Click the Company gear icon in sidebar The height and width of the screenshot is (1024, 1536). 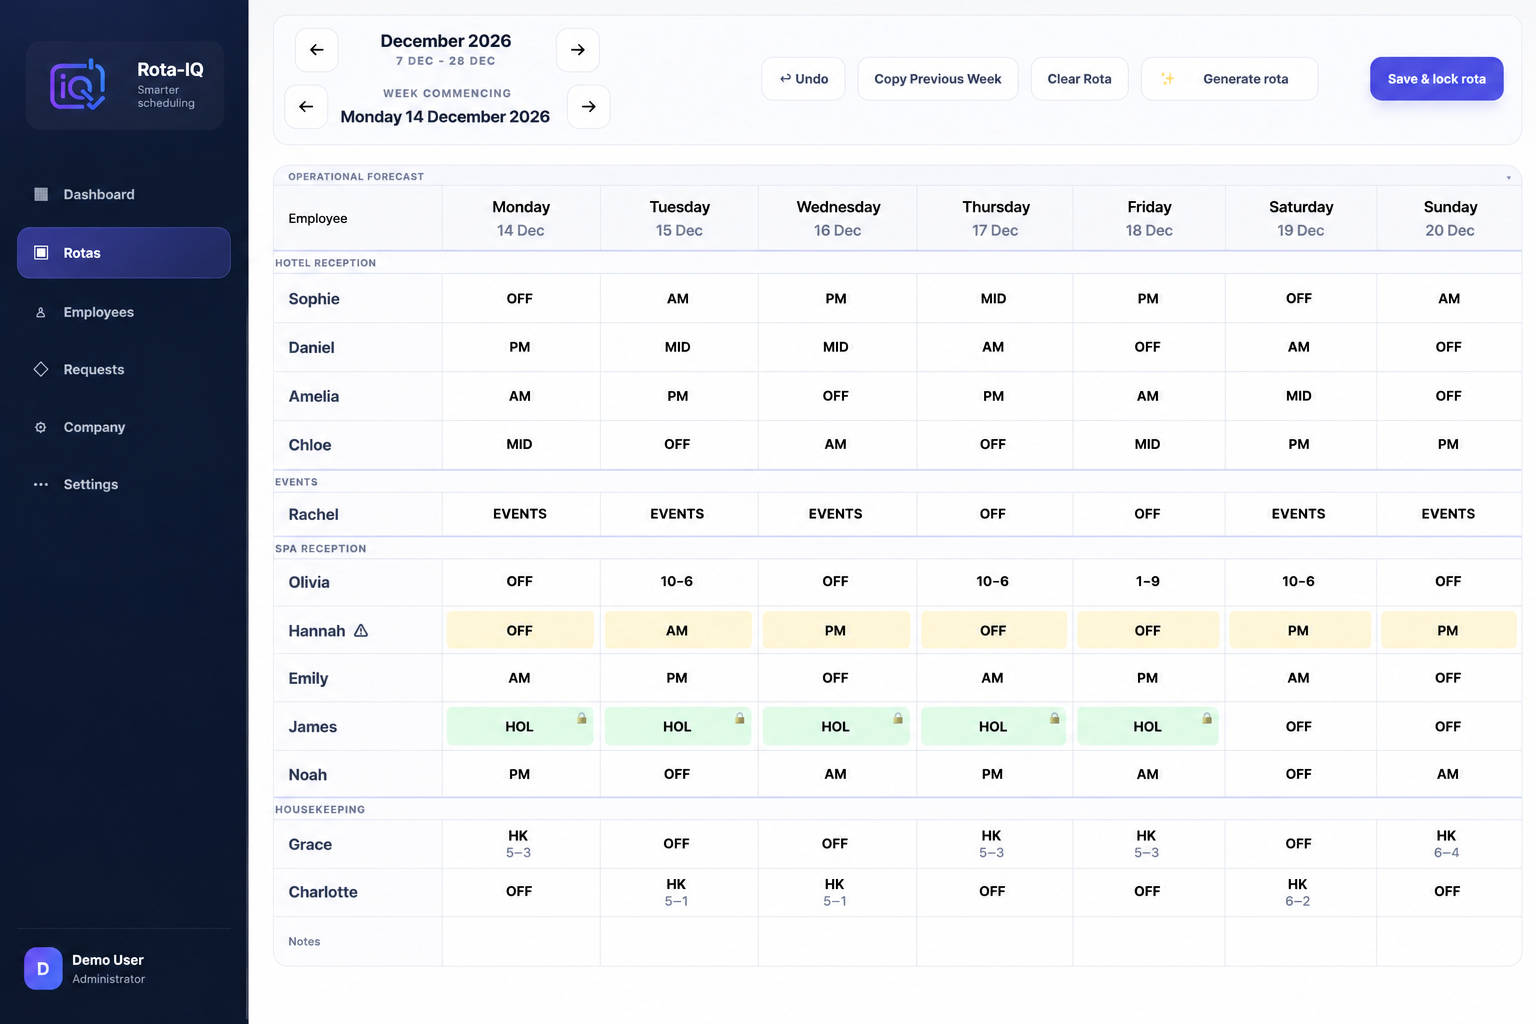(x=41, y=427)
